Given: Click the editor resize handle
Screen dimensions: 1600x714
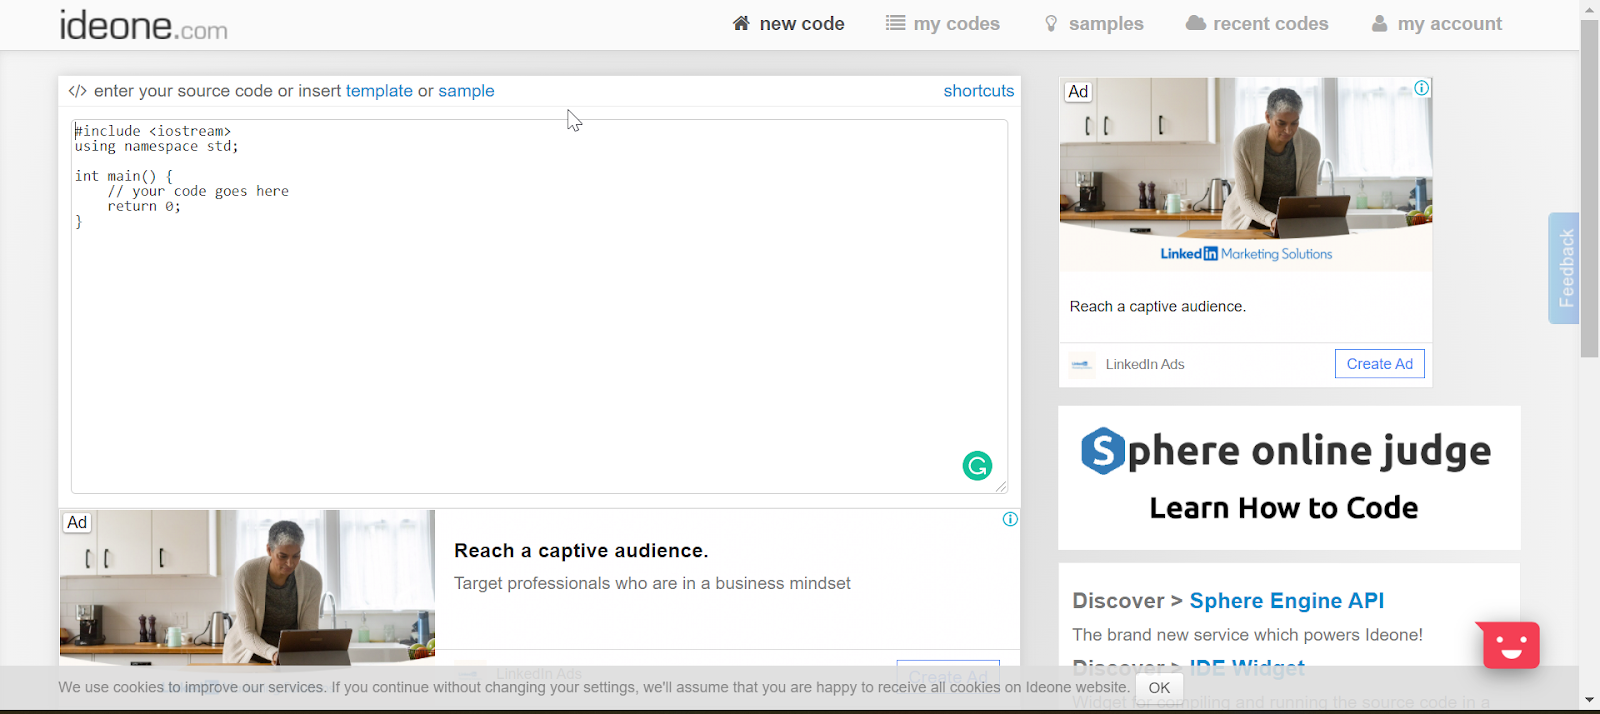Looking at the screenshot, I should click(x=1001, y=486).
